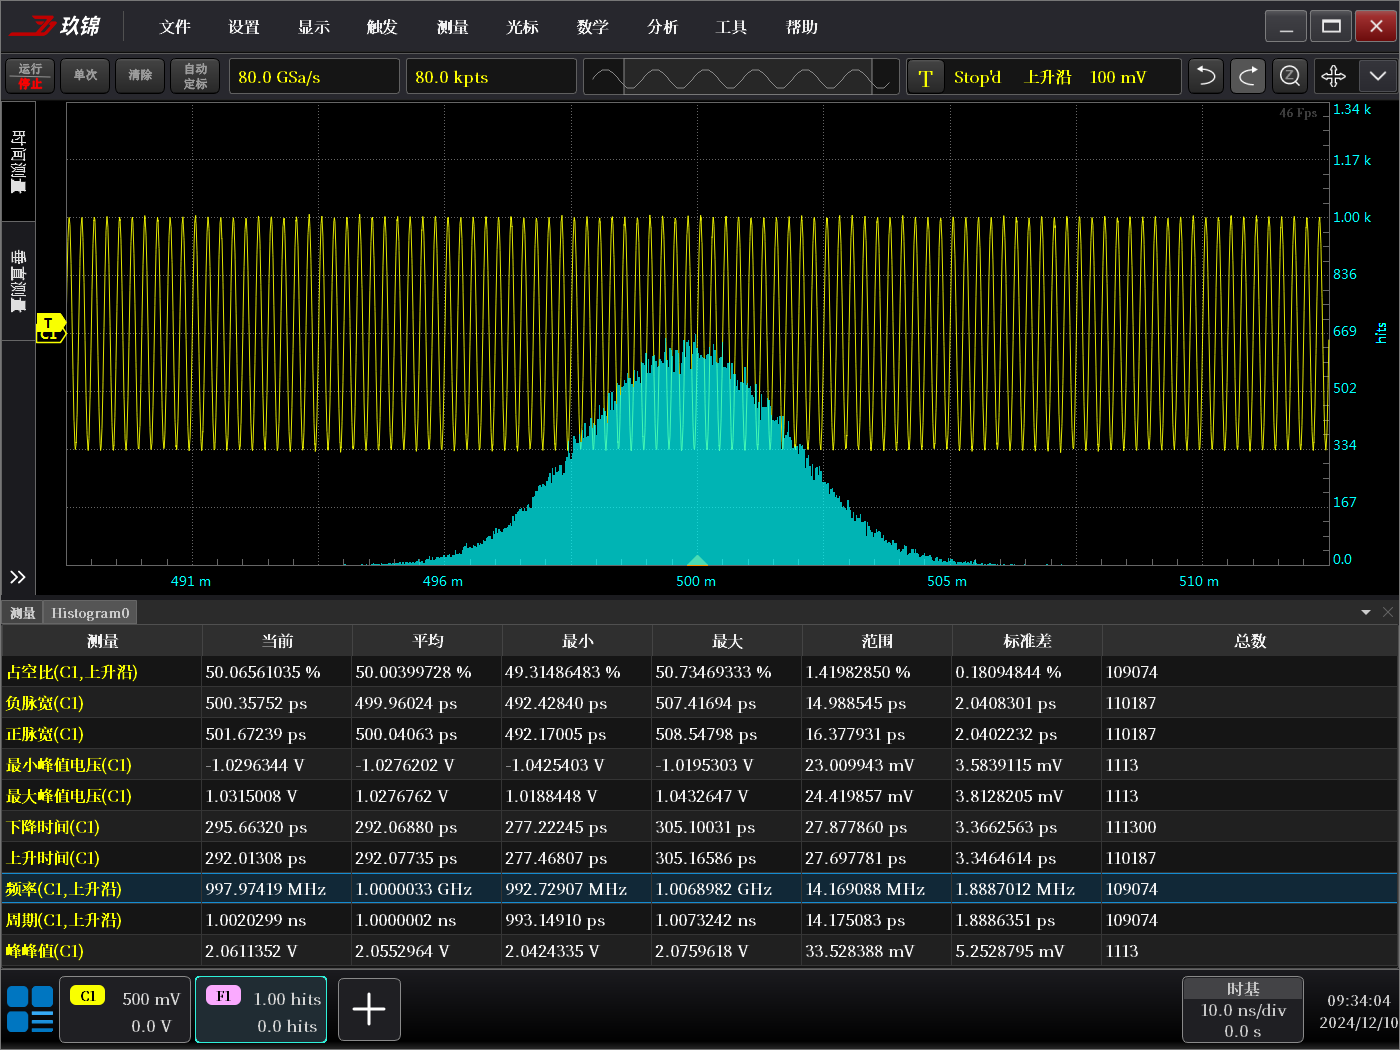Close the measurement panel with X

click(x=1388, y=612)
